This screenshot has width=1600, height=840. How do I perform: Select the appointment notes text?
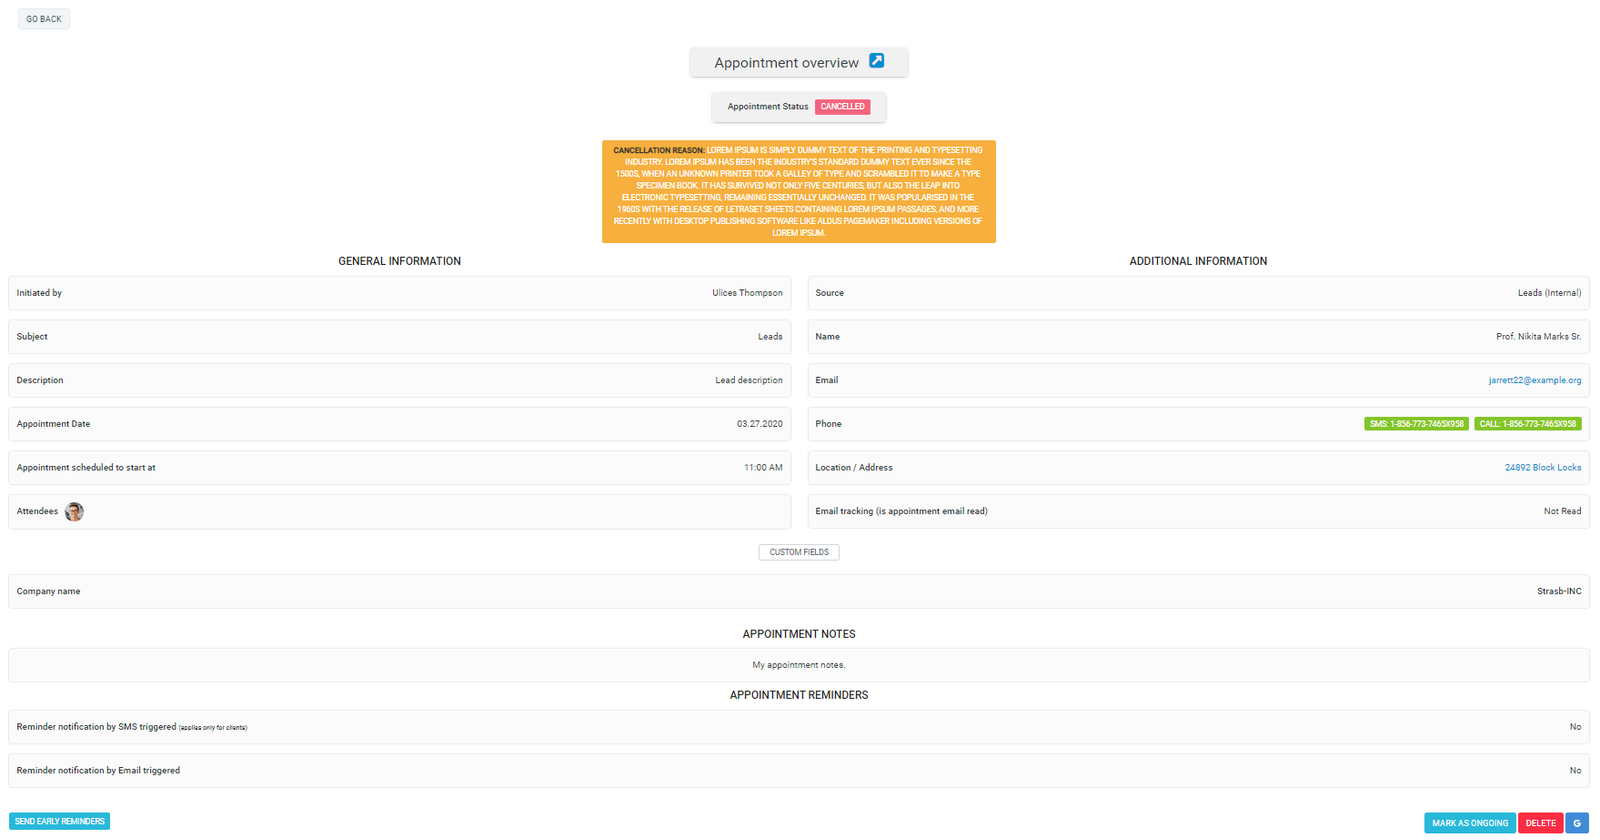pyautogui.click(x=798, y=665)
